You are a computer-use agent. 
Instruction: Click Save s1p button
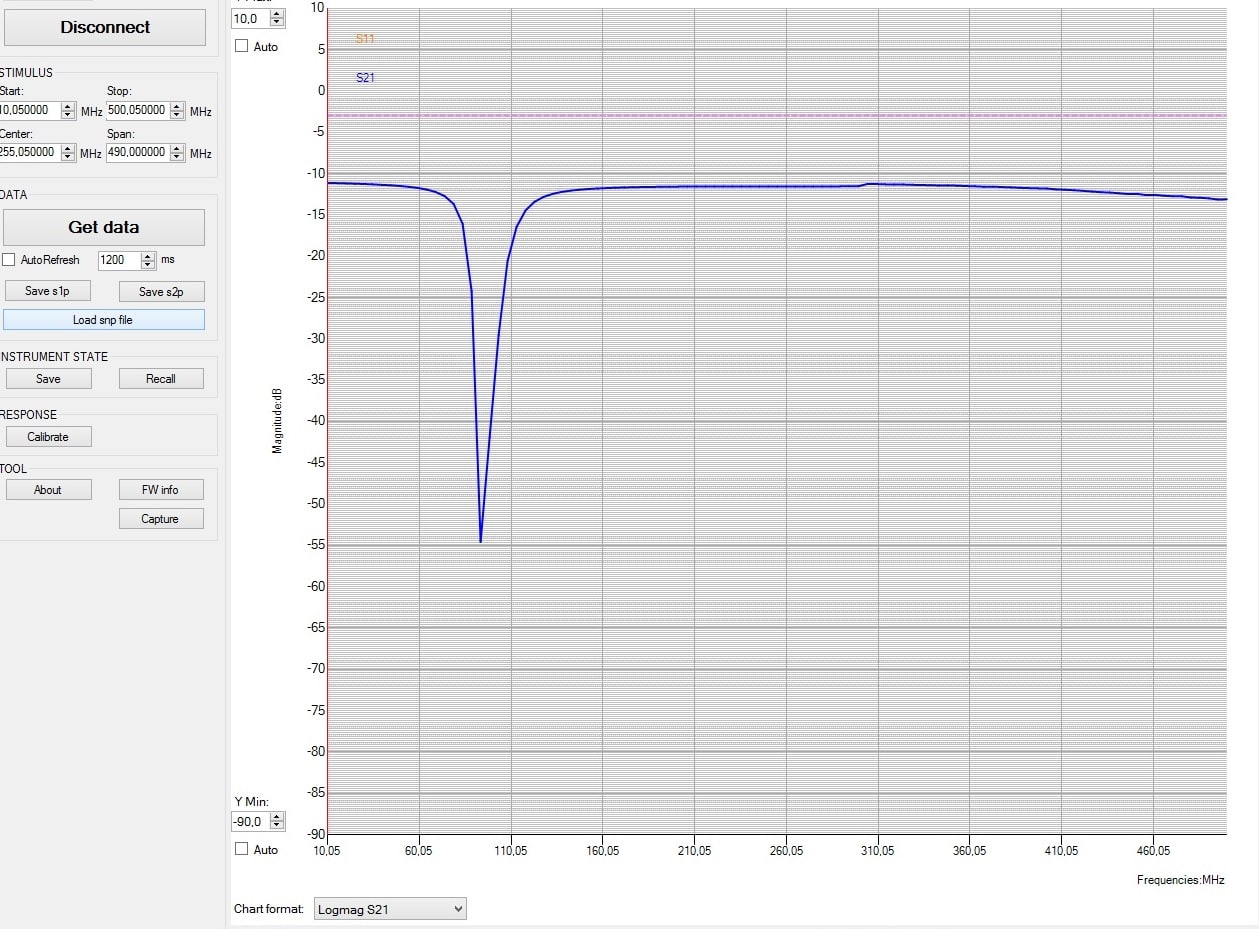(48, 291)
